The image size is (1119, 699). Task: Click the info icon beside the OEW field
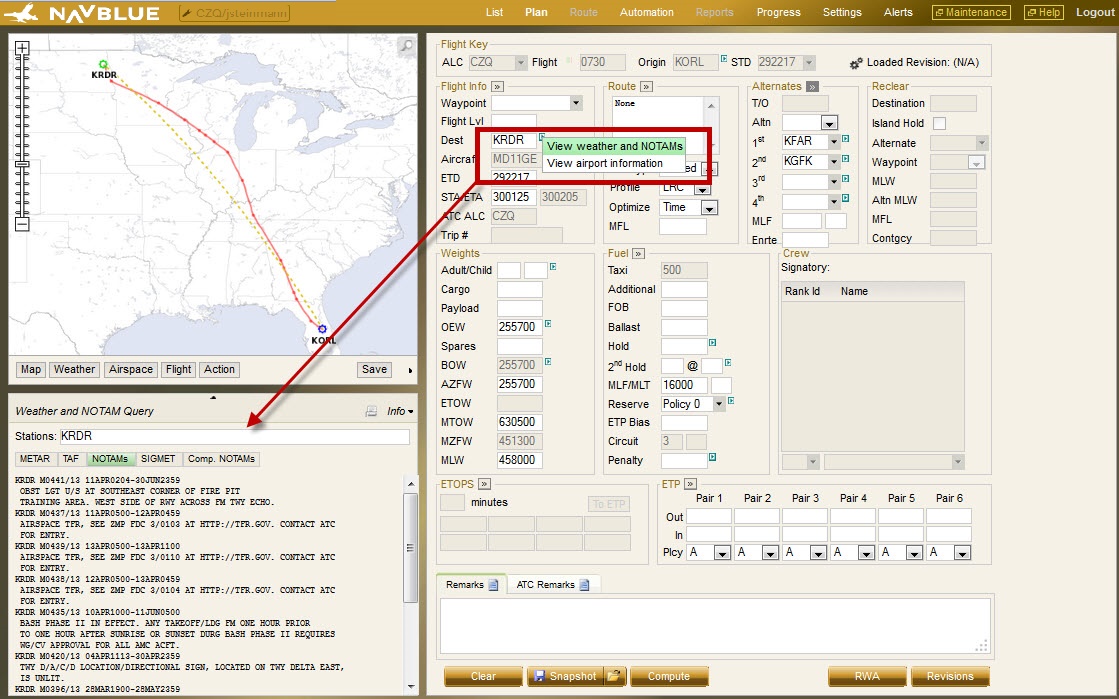click(548, 323)
